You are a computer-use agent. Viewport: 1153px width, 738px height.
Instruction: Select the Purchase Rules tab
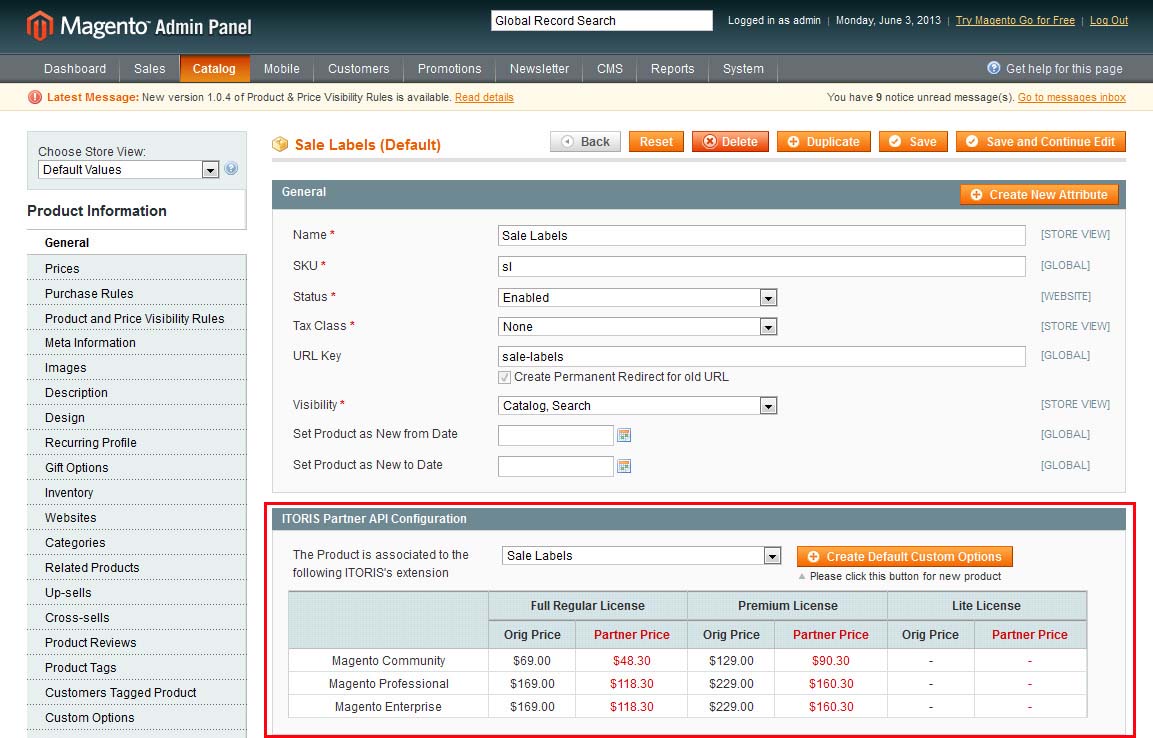(x=137, y=293)
